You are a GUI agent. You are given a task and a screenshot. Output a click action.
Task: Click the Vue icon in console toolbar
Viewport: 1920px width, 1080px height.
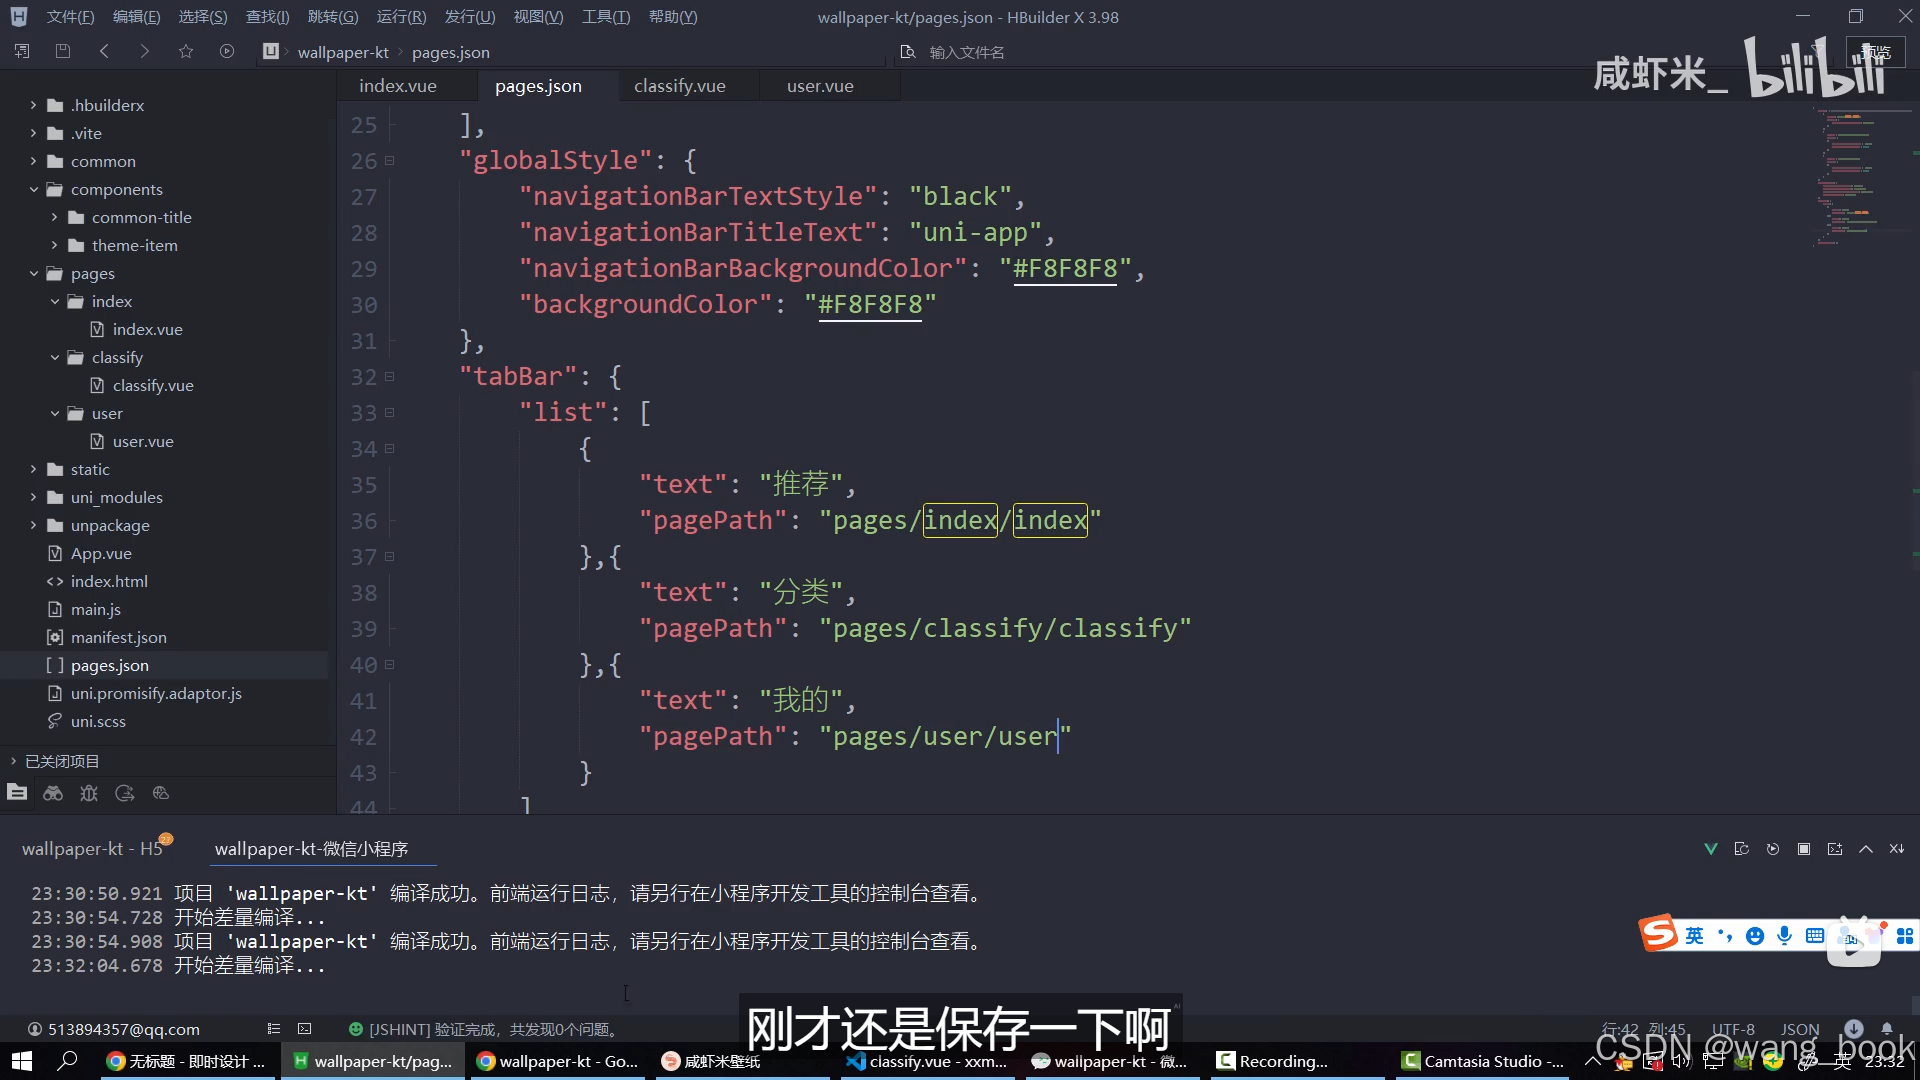1711,849
